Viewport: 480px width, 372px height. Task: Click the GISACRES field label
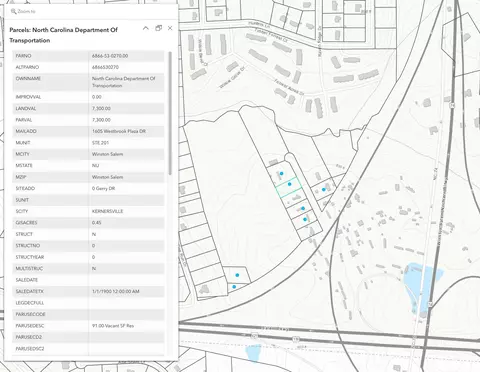[x=26, y=223]
